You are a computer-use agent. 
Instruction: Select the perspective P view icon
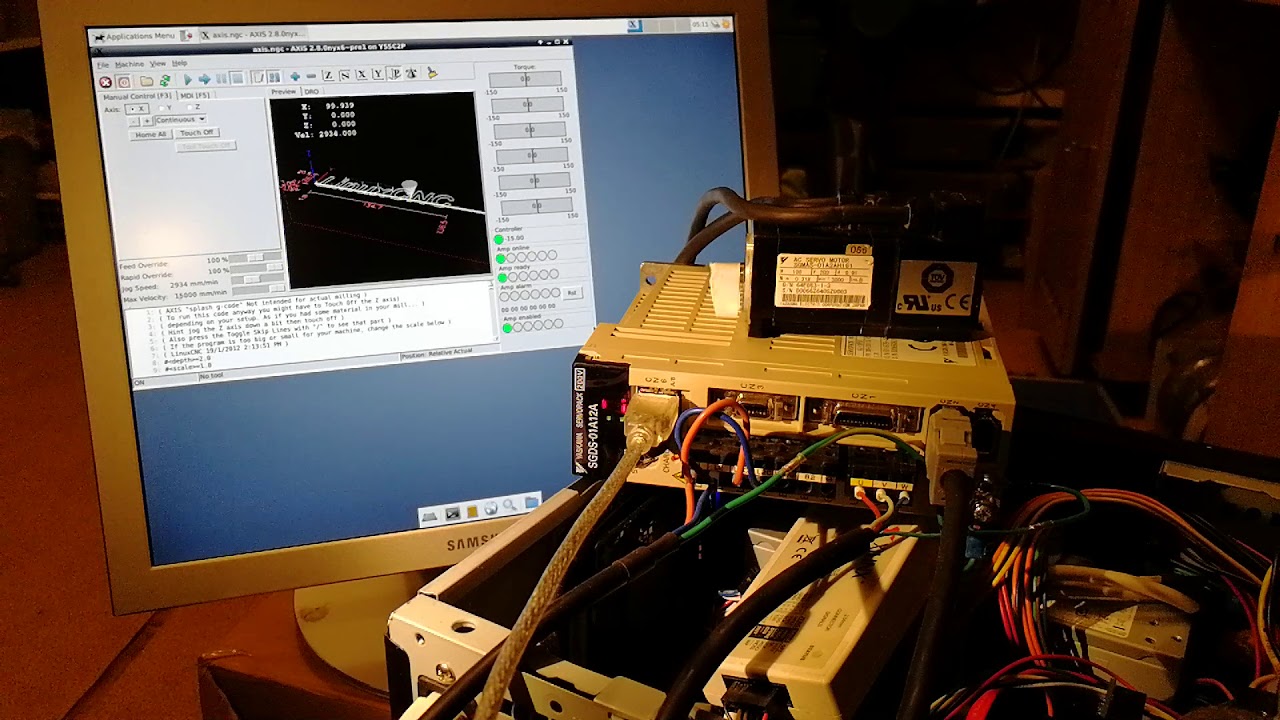[395, 74]
